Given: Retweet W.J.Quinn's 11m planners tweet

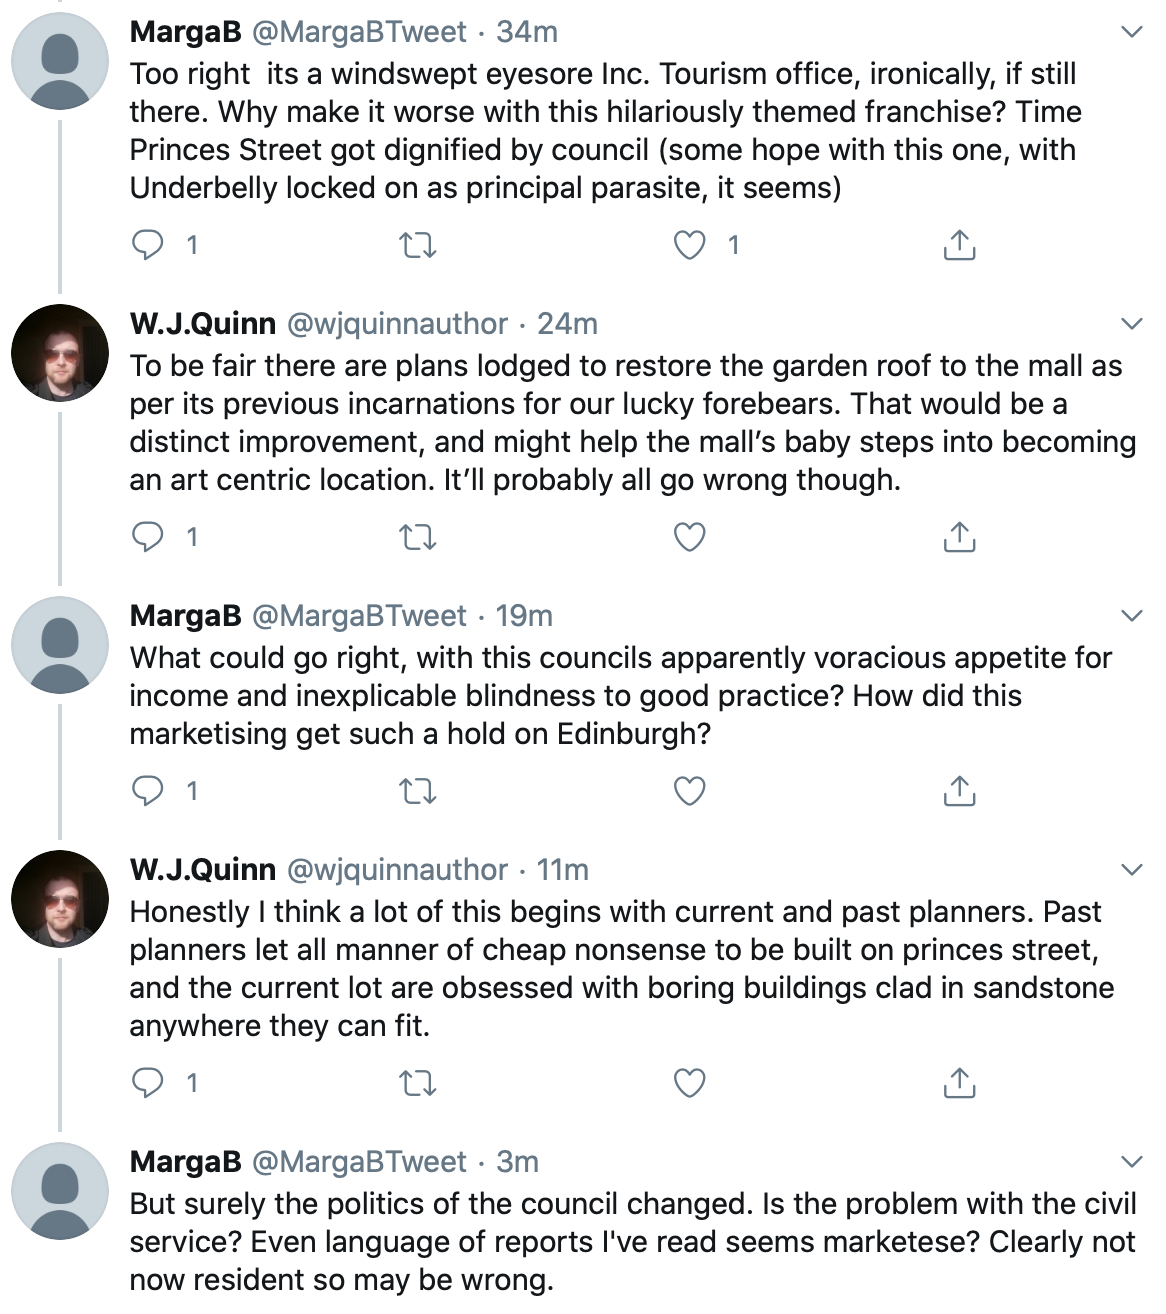Looking at the screenshot, I should click(418, 1084).
